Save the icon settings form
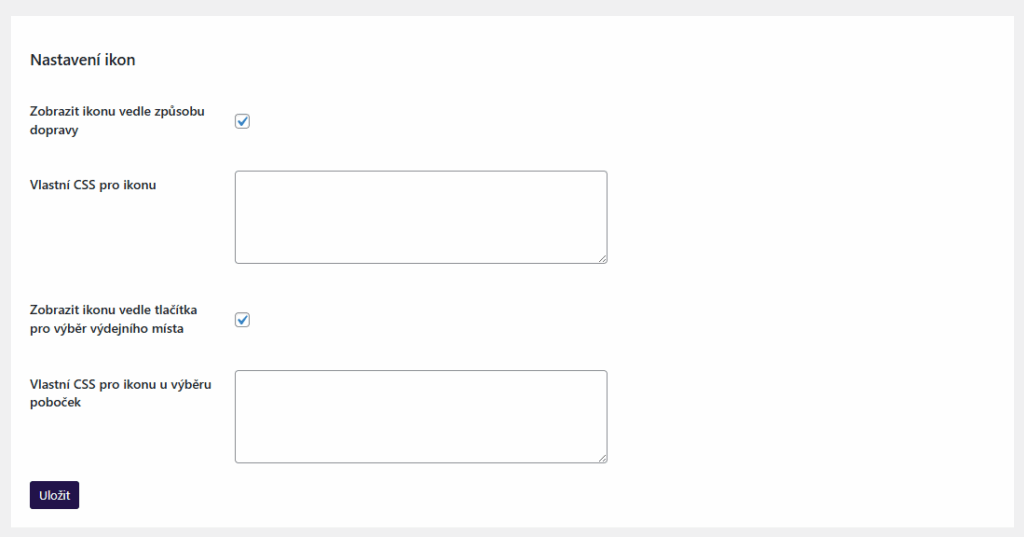This screenshot has height=537, width=1024. coord(54,495)
